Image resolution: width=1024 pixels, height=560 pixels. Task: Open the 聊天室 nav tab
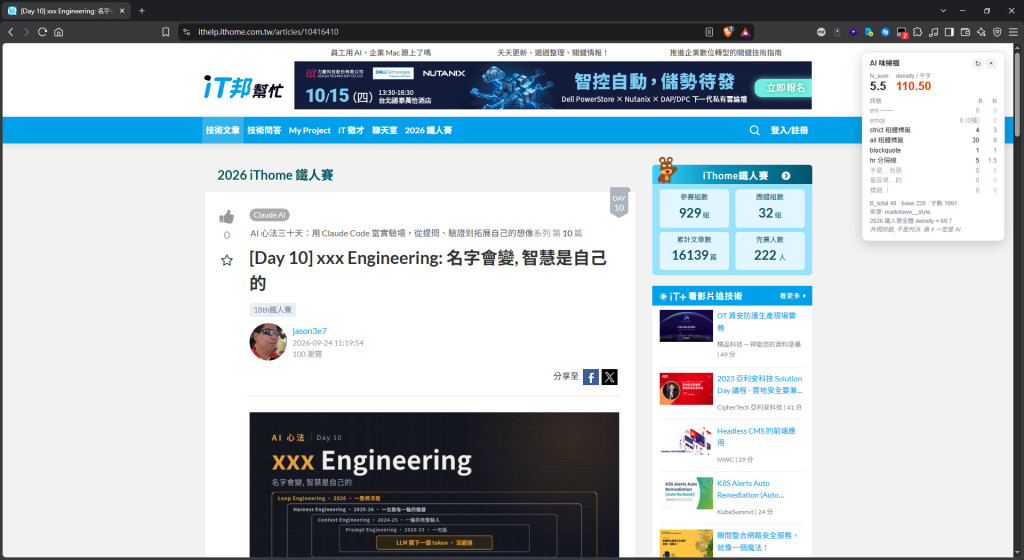tap(385, 131)
